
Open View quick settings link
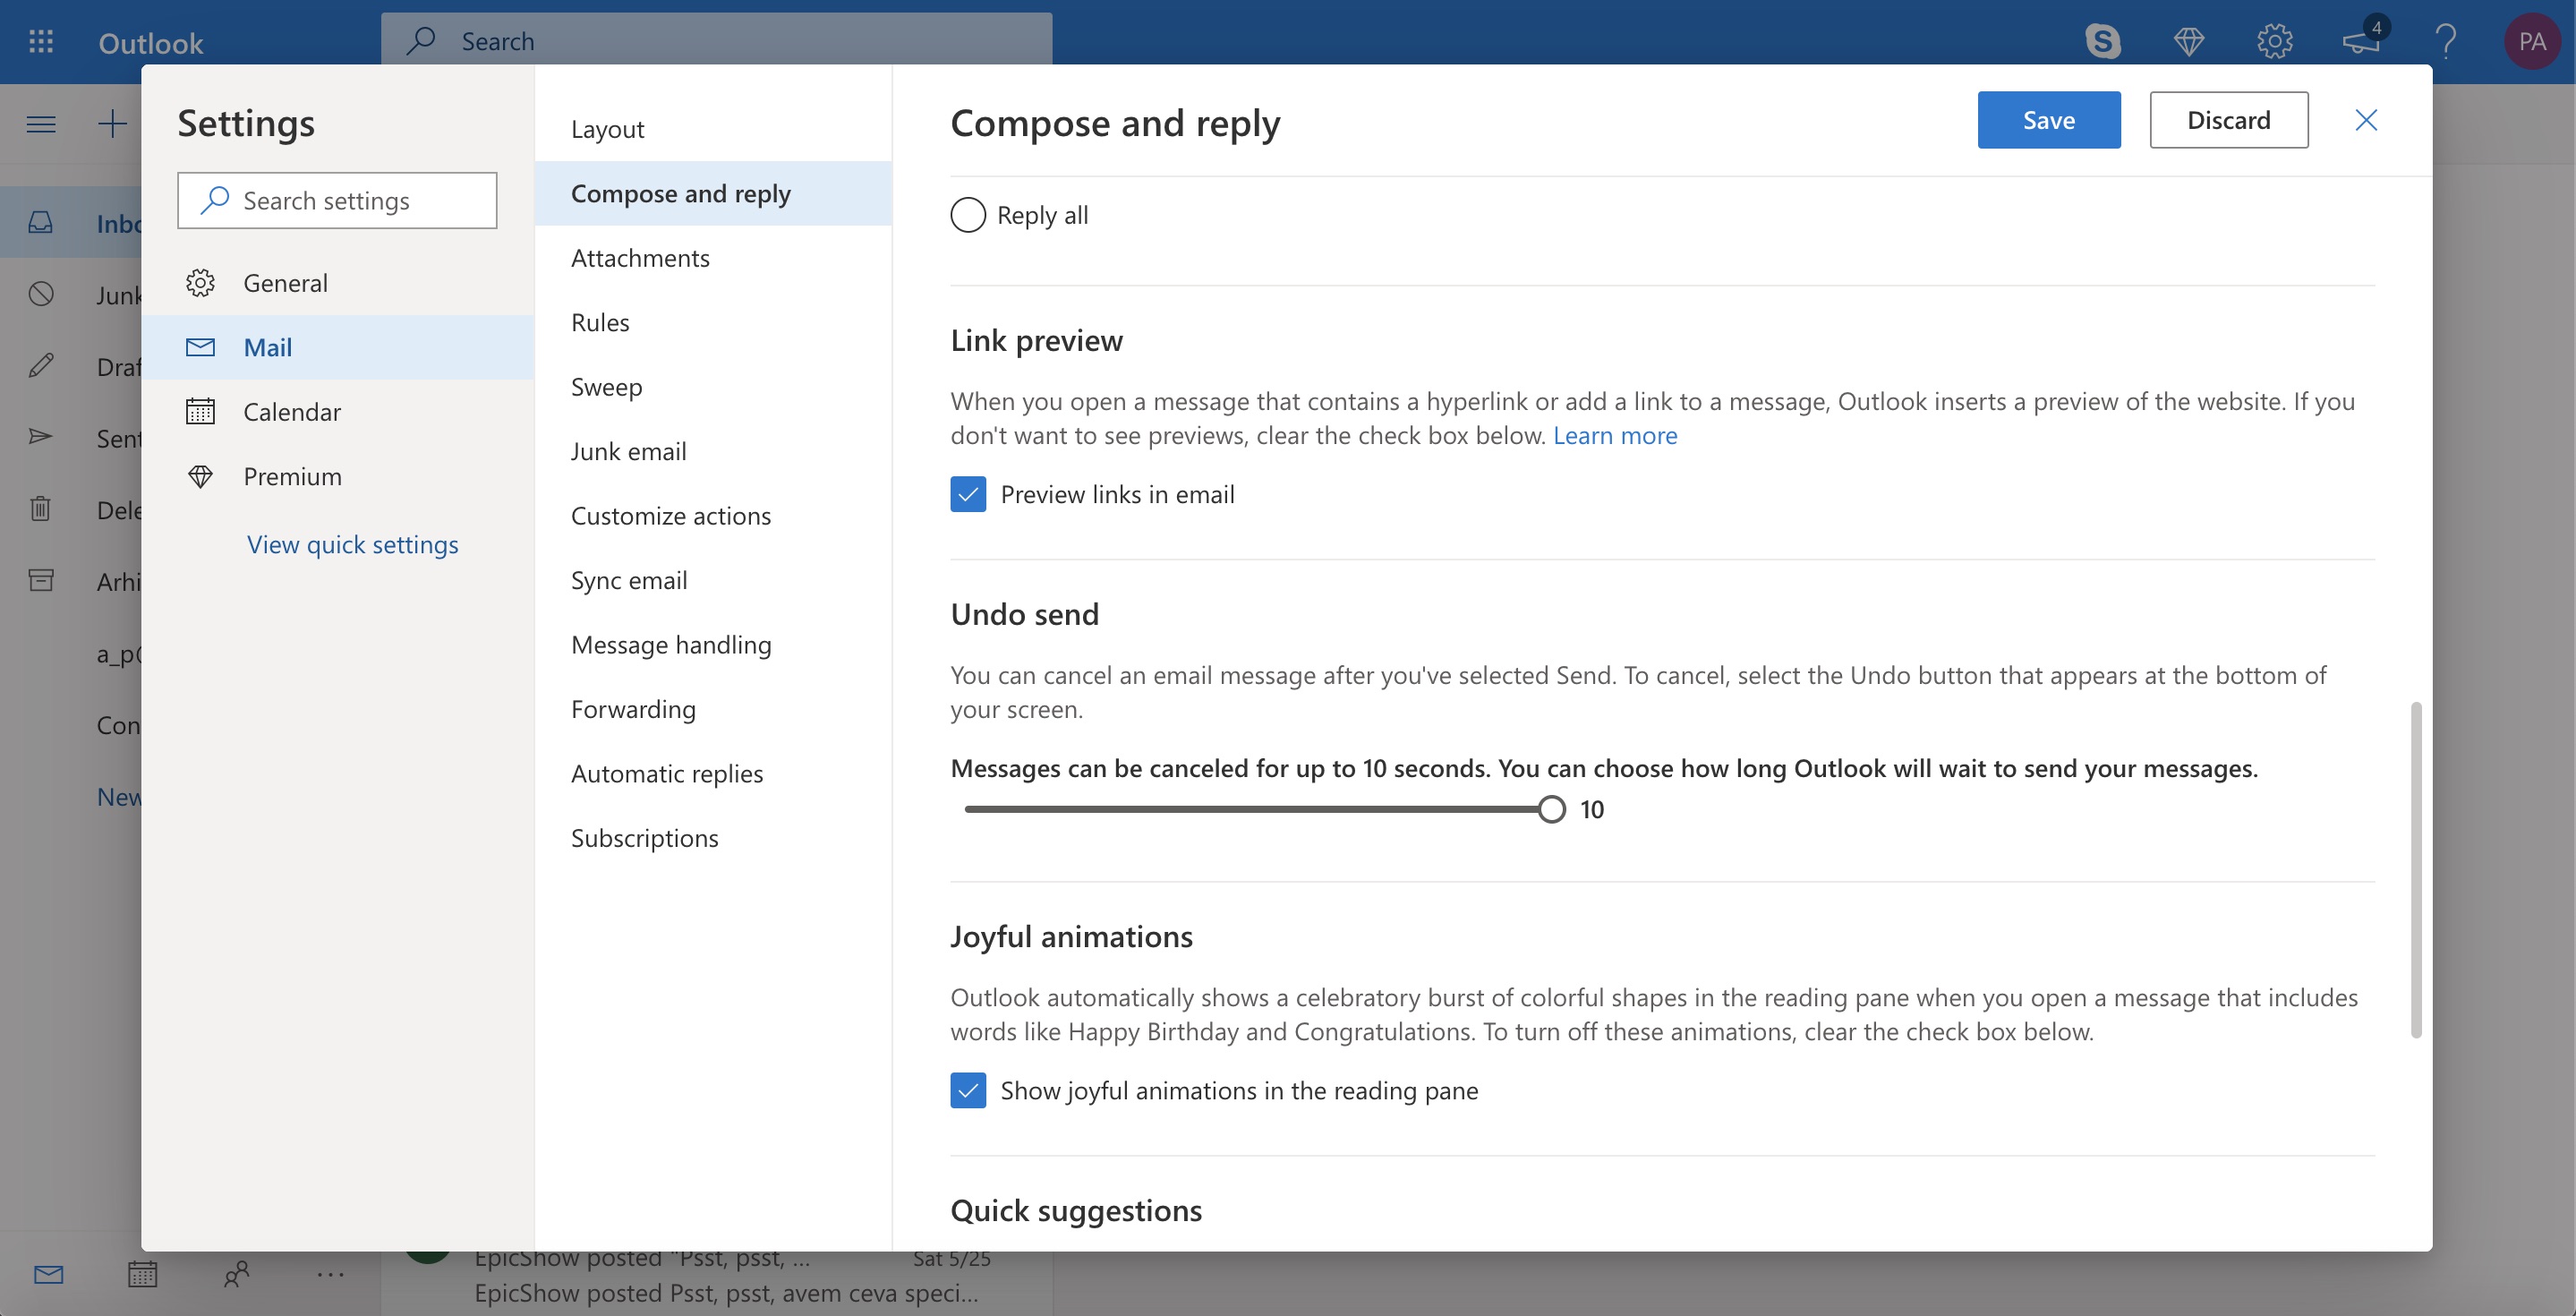coord(352,544)
